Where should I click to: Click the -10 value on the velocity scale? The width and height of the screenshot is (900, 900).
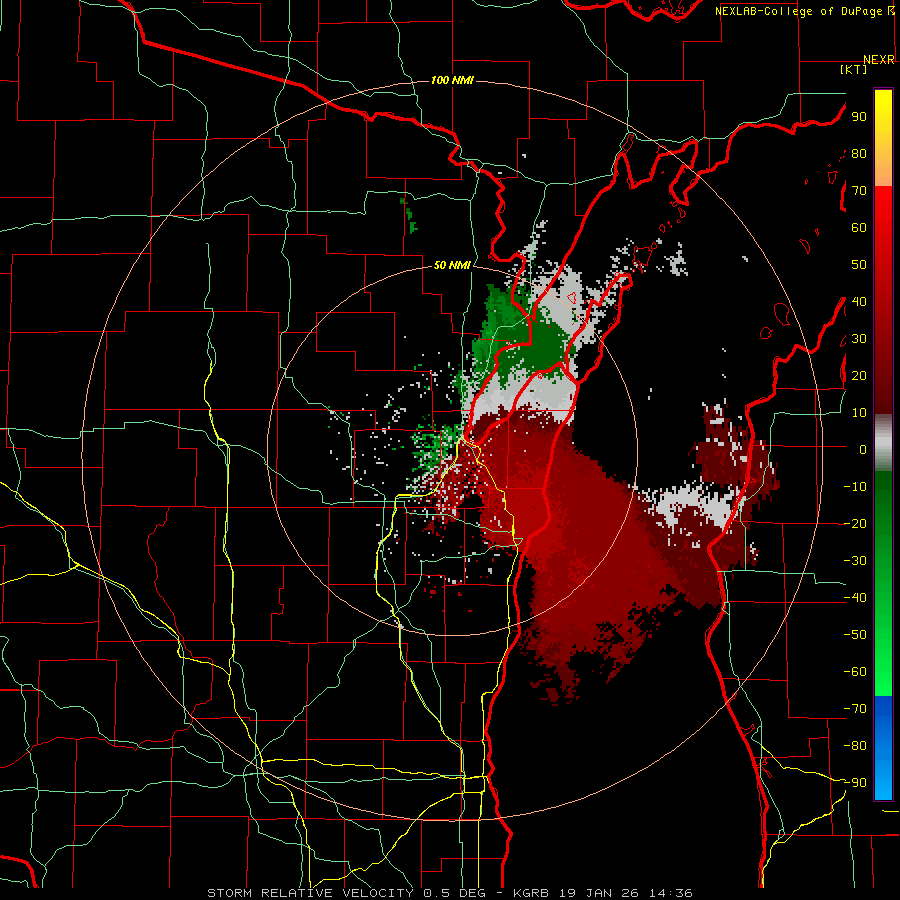tap(855, 487)
